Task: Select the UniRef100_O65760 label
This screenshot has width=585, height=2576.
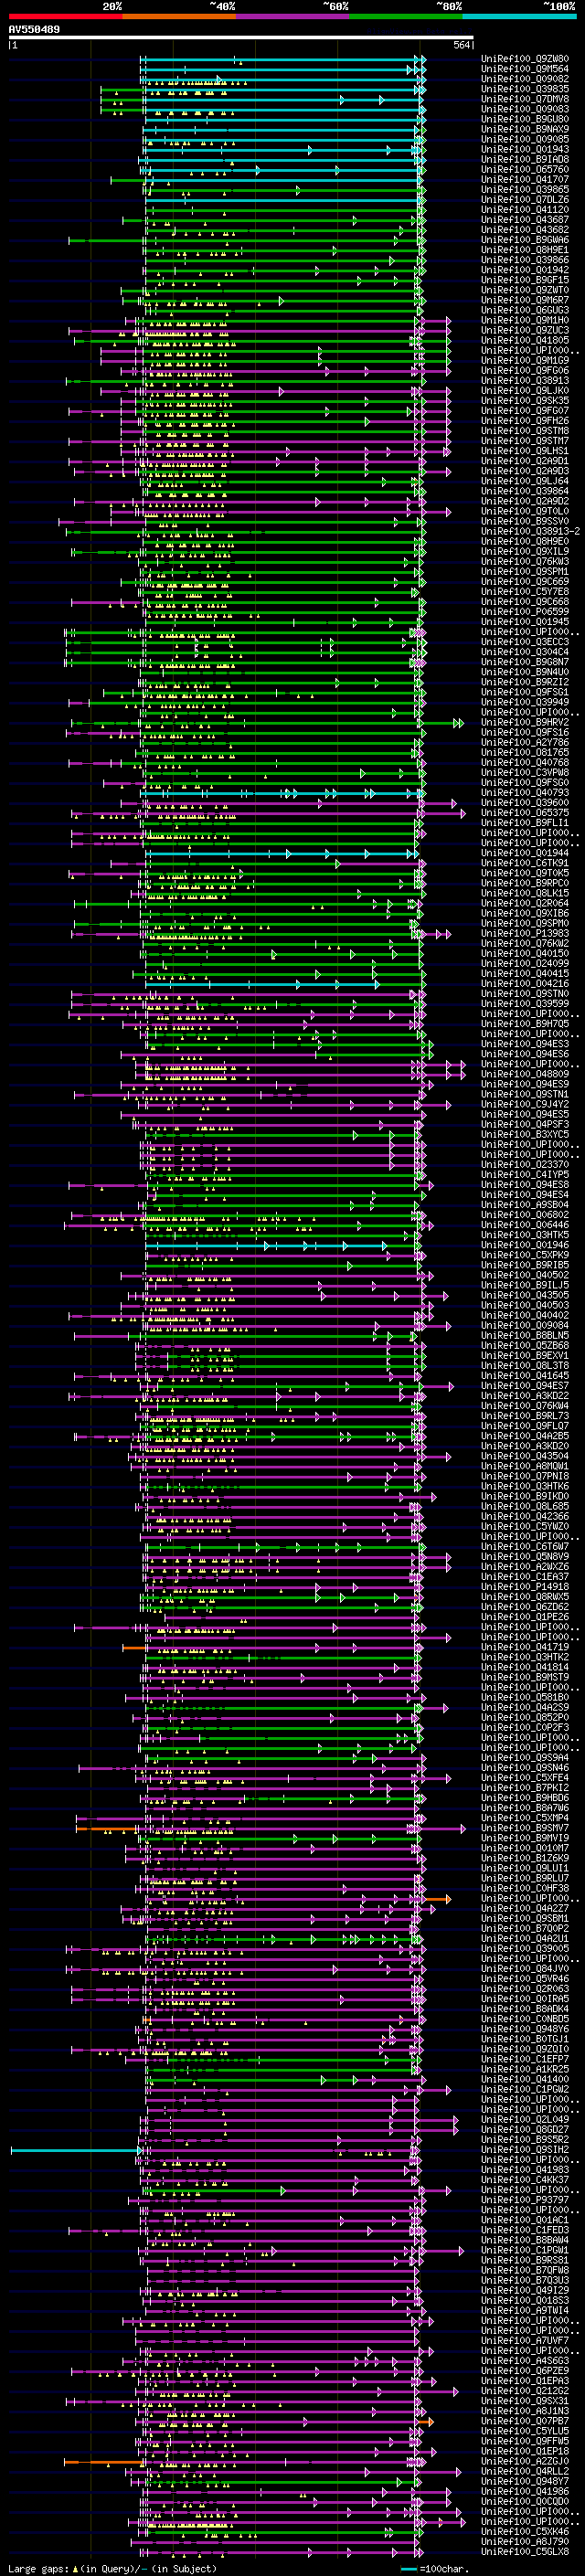Action: (525, 169)
